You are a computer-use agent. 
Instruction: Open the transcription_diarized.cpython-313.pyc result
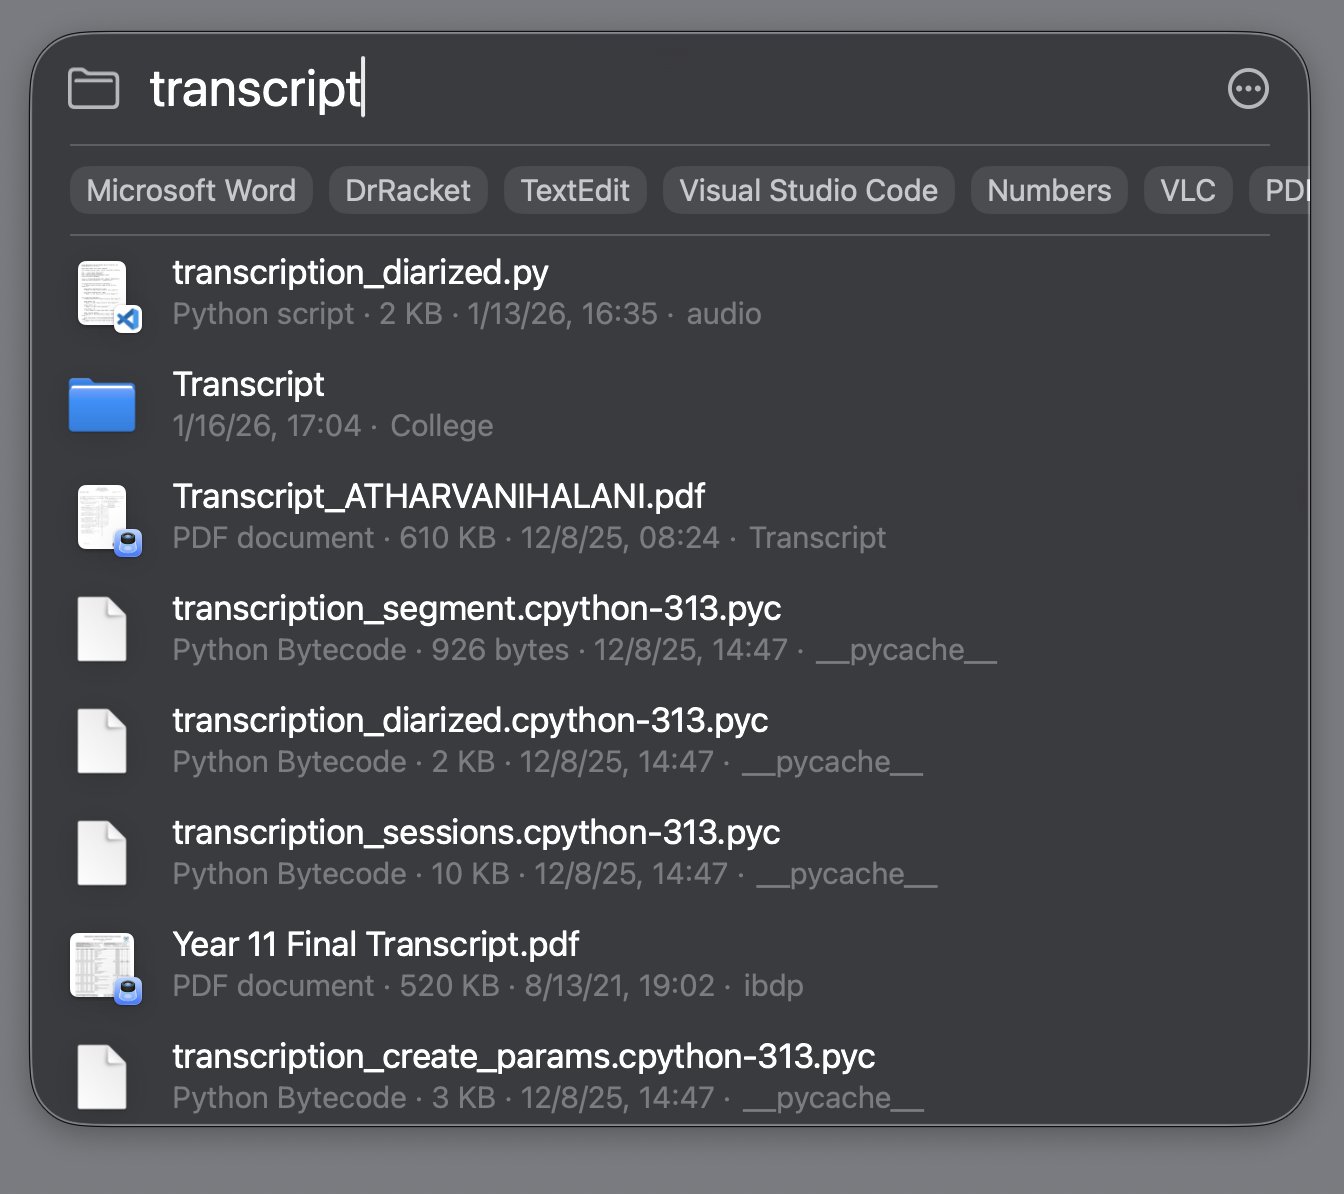(x=470, y=721)
